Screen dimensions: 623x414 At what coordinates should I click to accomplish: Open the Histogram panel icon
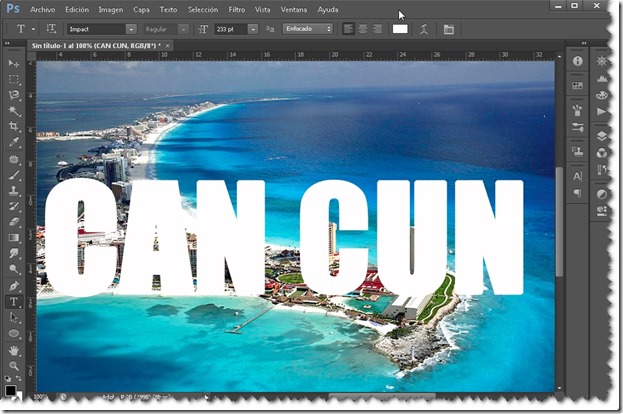602,78
